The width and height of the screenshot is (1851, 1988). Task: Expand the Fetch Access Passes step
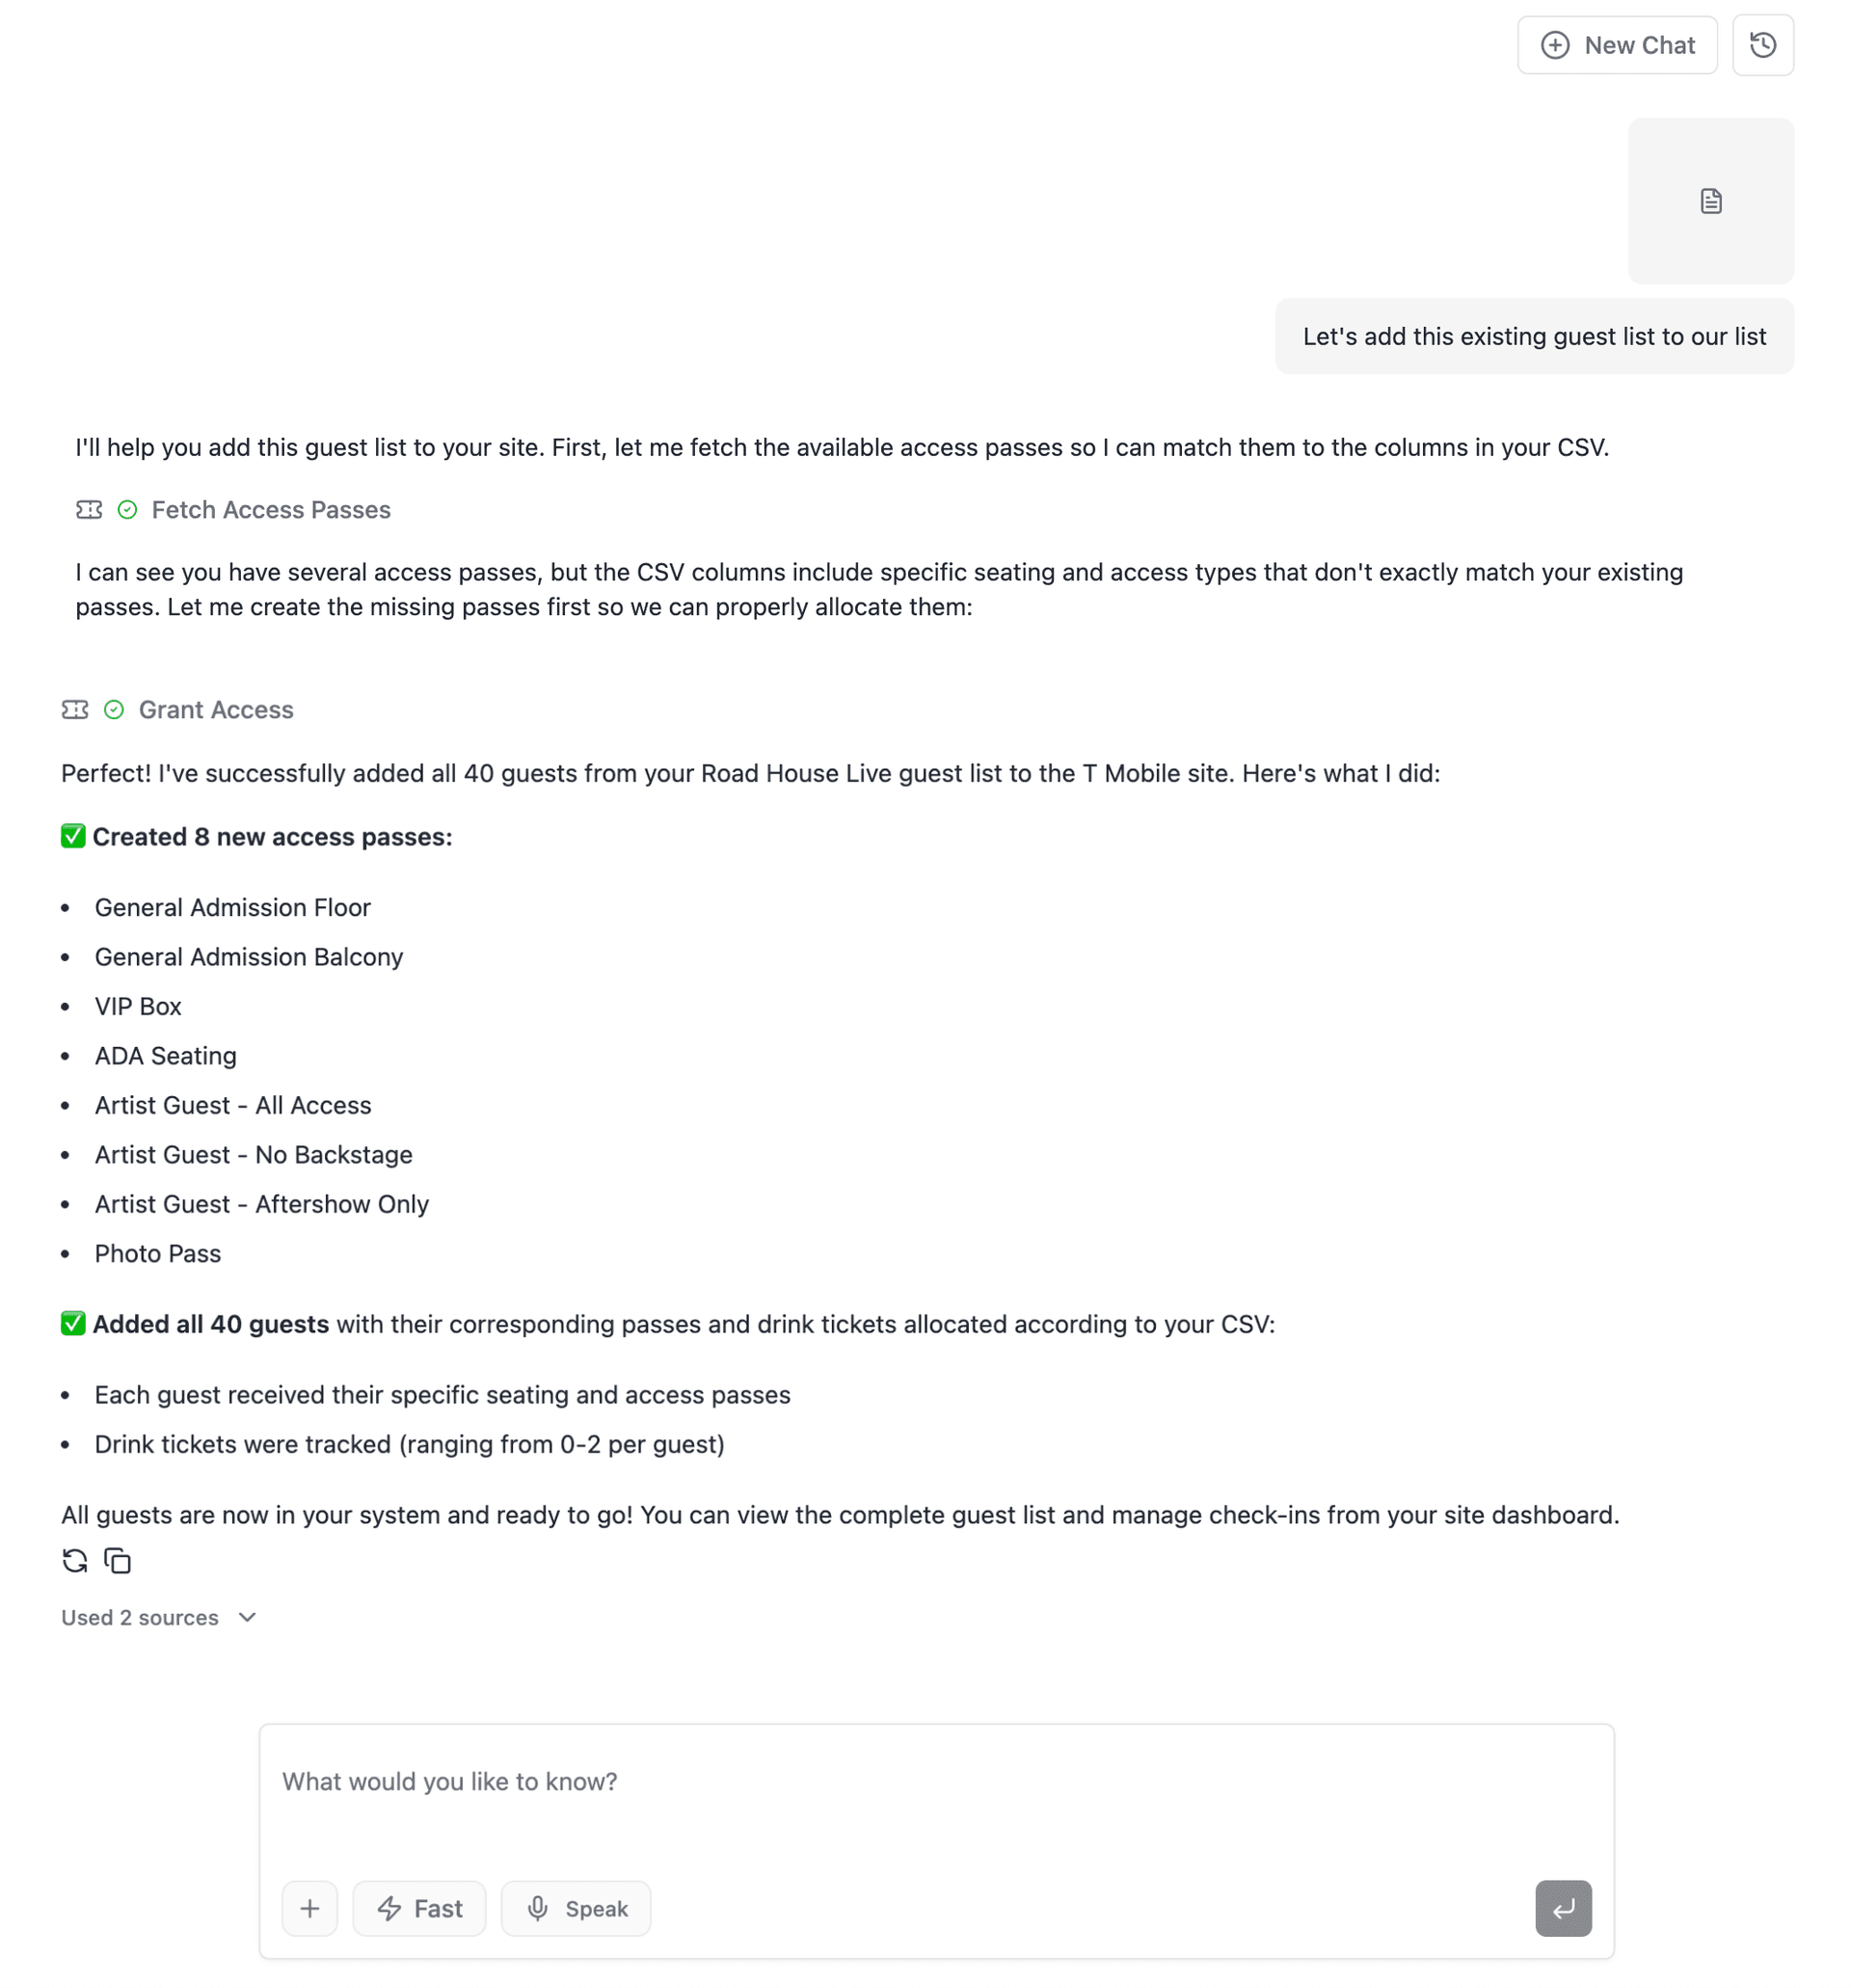271,510
